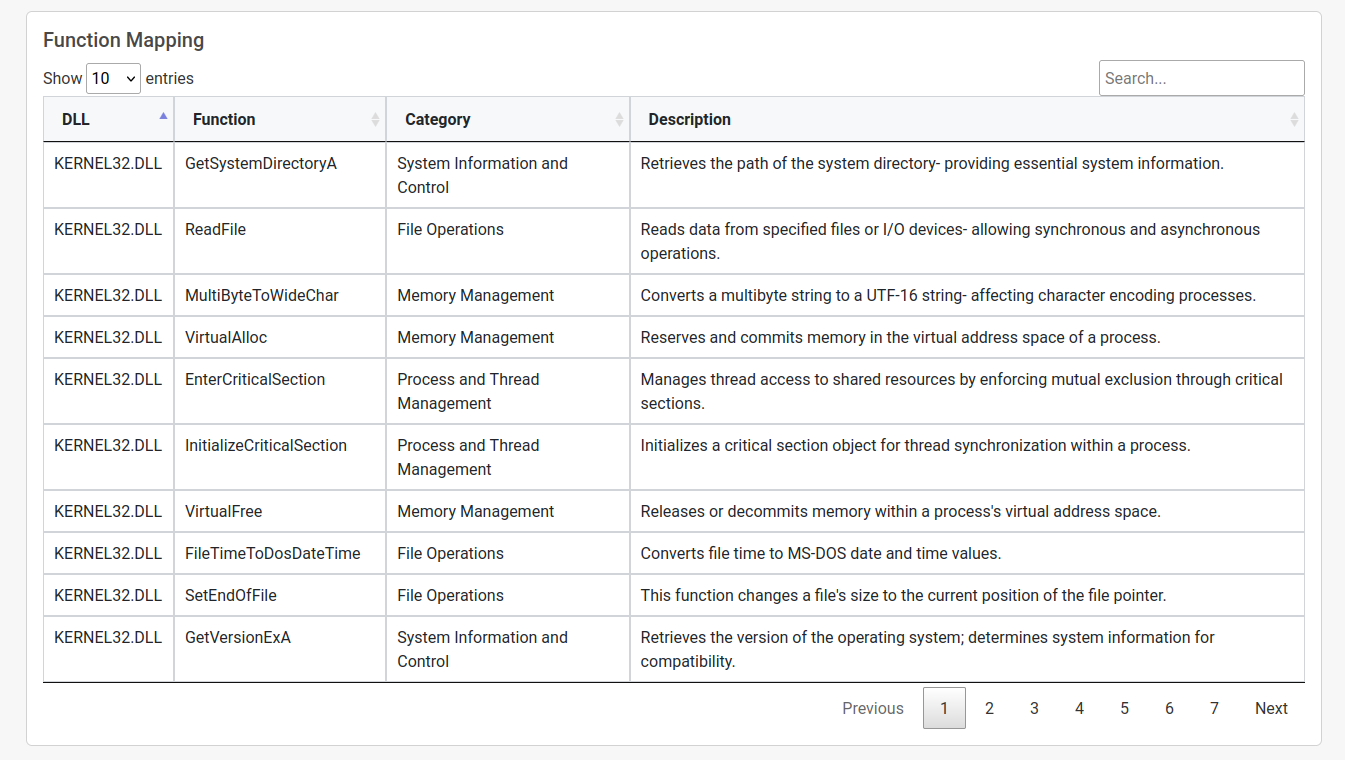Screen dimensions: 1345x760
Task: Click KERNEL32.DLL in the SetEndOfFile row
Action: pos(108,595)
